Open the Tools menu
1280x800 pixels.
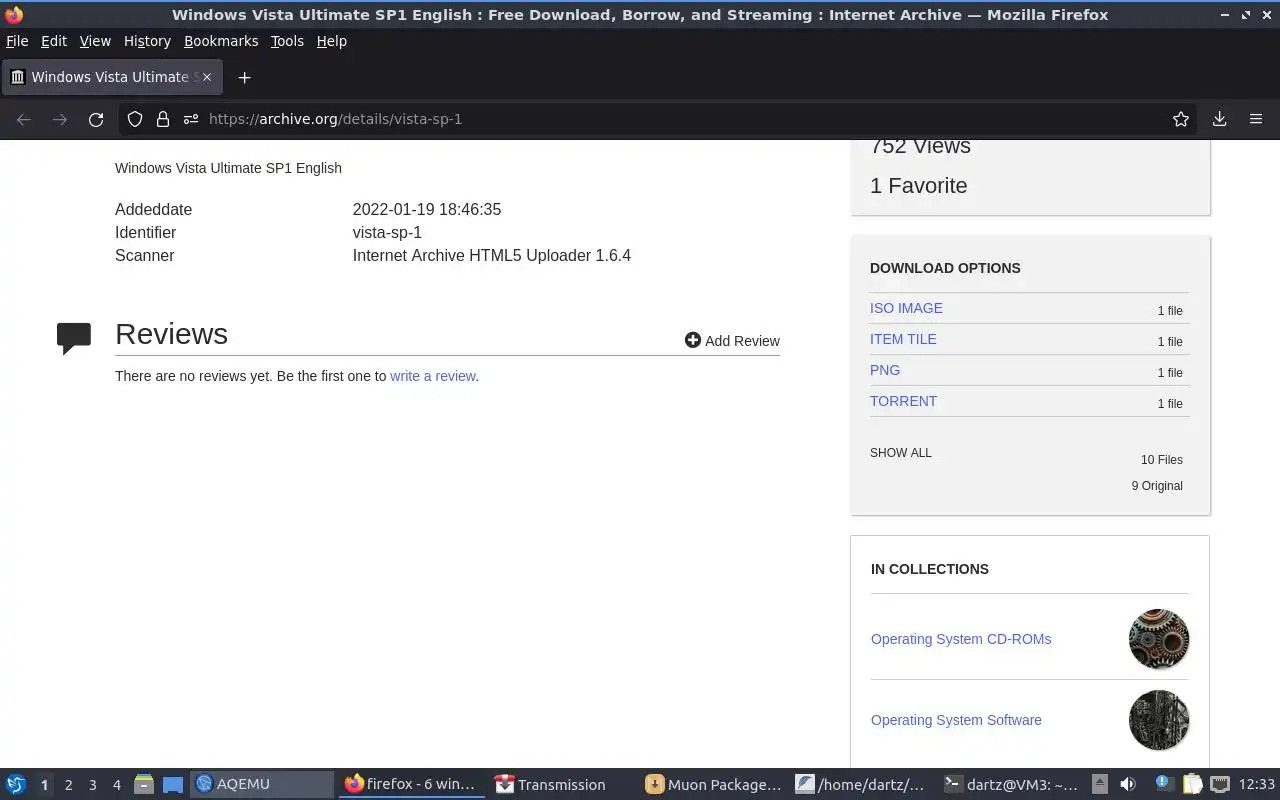(287, 41)
